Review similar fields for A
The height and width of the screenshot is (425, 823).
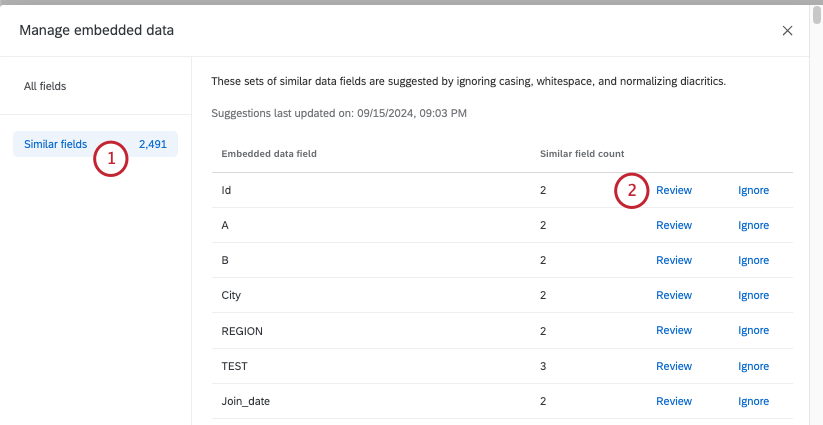674,225
